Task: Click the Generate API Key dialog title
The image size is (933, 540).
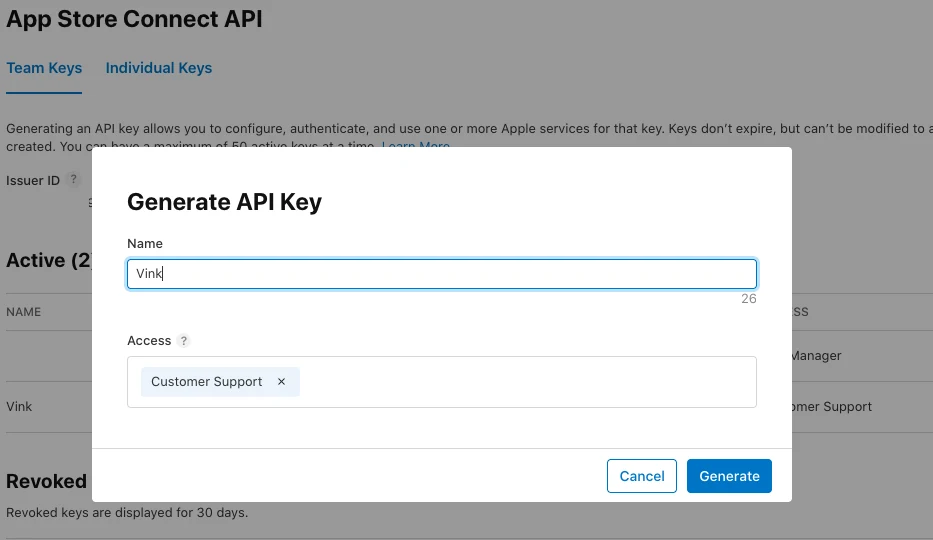Action: pos(224,202)
